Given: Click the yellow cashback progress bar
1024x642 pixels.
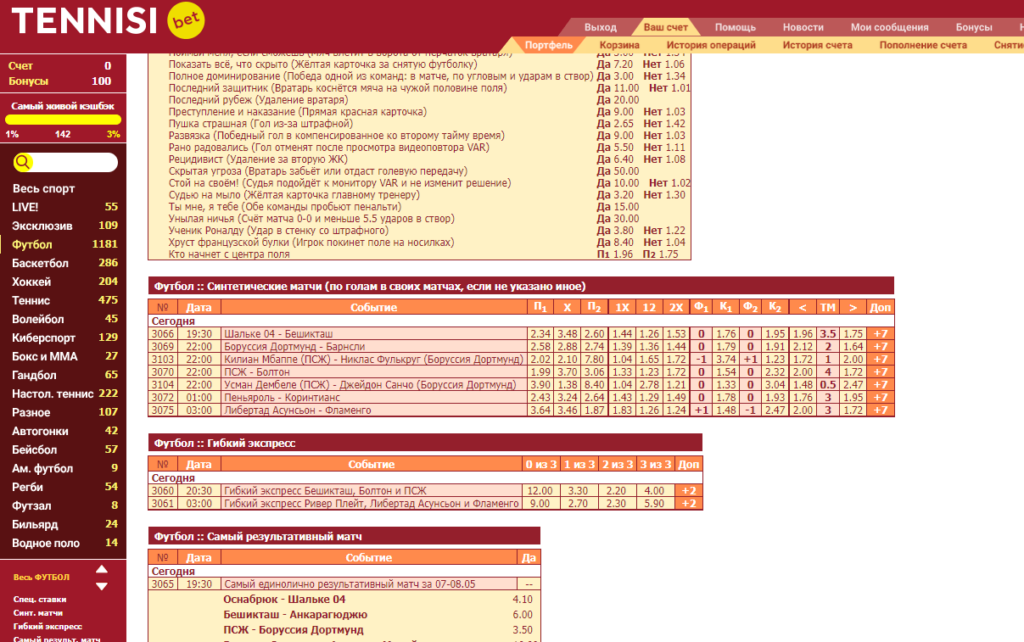Looking at the screenshot, I should pos(63,120).
